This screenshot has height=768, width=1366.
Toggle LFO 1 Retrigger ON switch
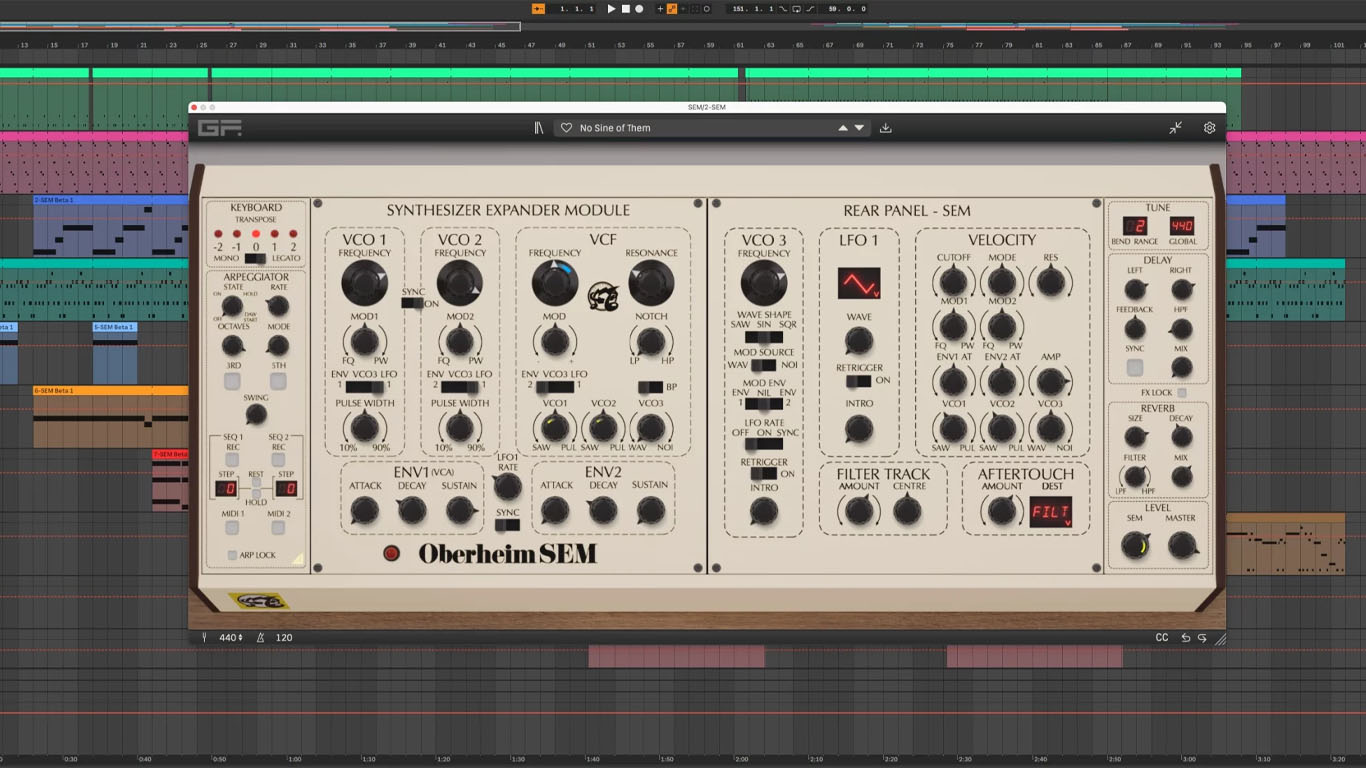tap(859, 381)
